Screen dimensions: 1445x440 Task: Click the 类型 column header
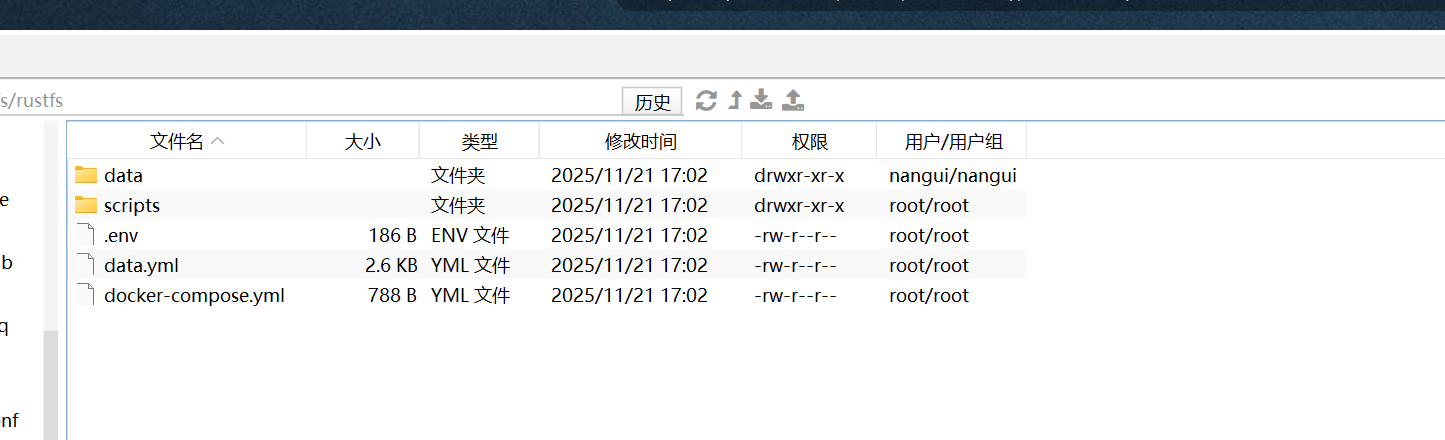(x=479, y=142)
